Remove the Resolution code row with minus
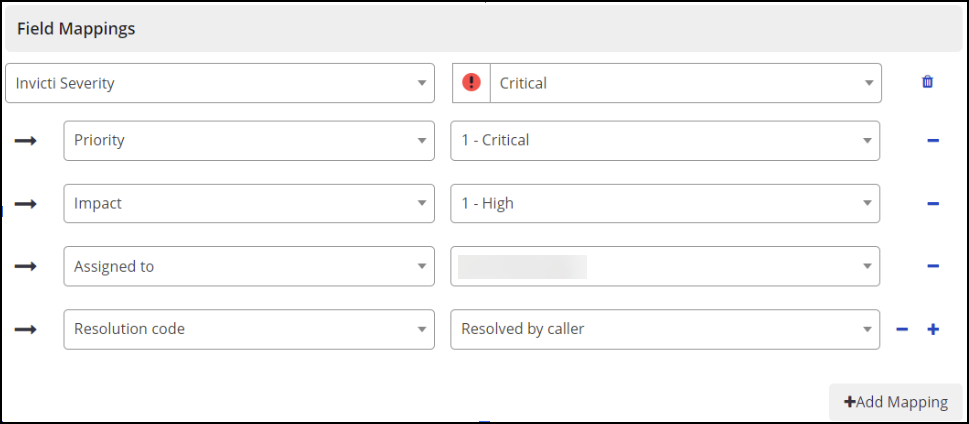The height and width of the screenshot is (424, 969). coord(902,329)
